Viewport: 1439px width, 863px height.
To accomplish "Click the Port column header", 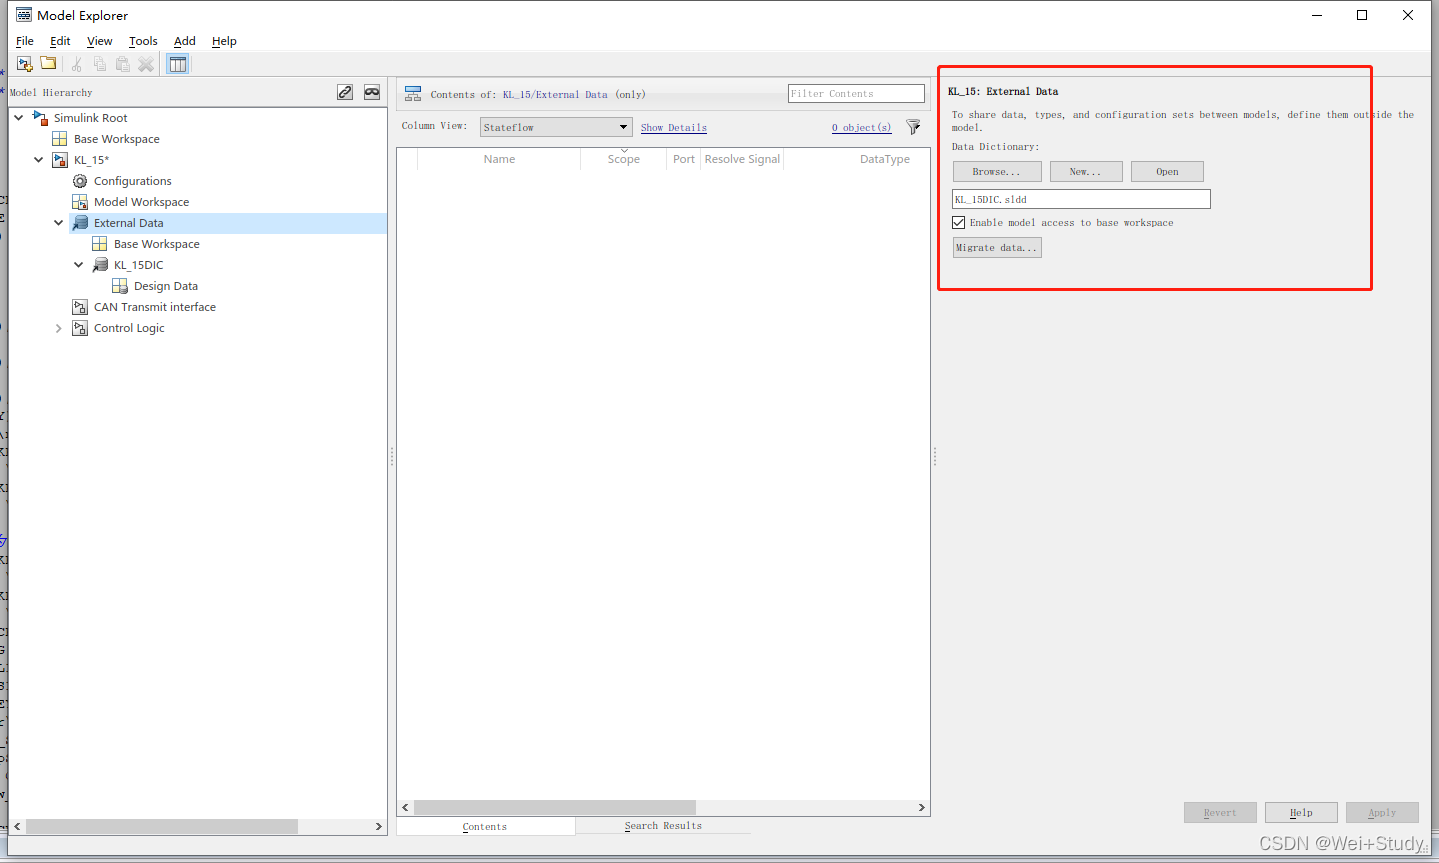I will pyautogui.click(x=684, y=159).
